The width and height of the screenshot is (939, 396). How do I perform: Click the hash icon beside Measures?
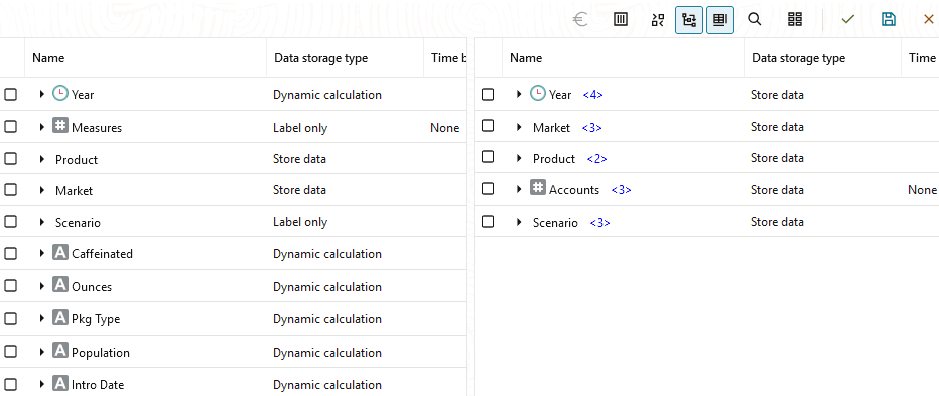60,126
